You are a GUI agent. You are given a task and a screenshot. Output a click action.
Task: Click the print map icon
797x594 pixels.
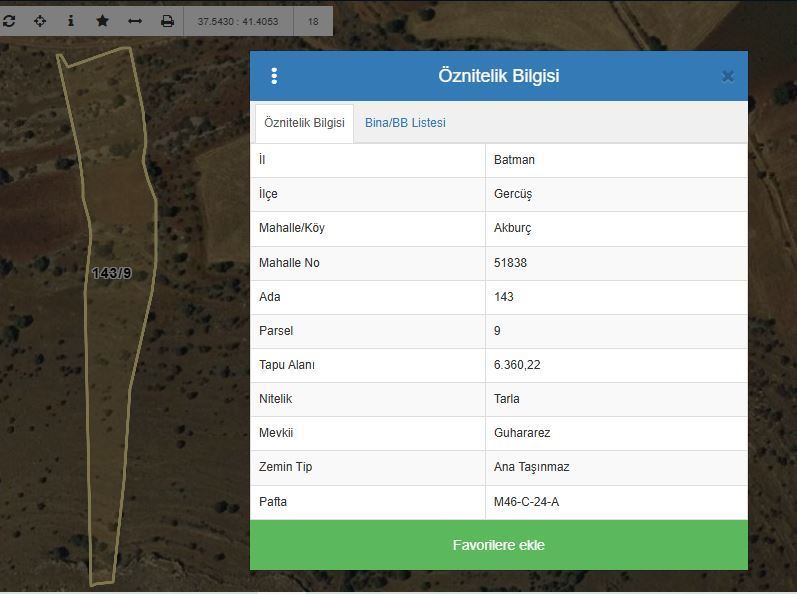pyautogui.click(x=167, y=21)
